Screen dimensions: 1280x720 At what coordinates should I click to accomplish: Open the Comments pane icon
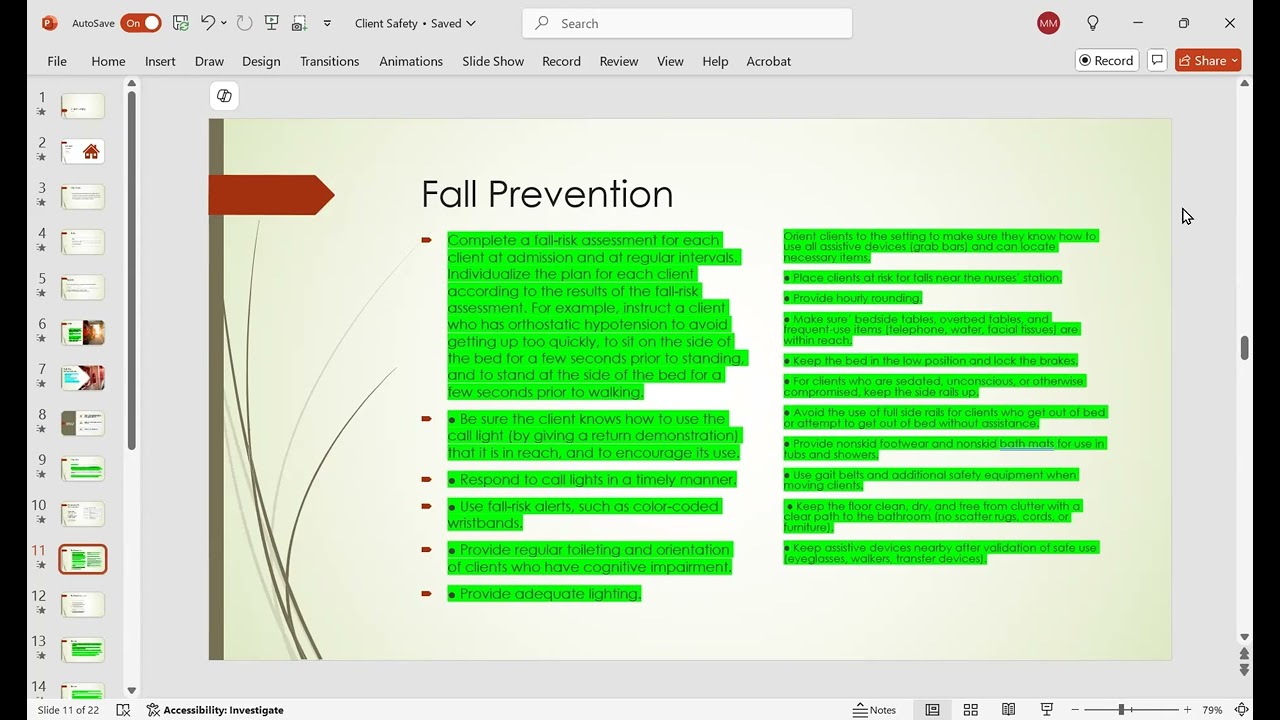1157,61
